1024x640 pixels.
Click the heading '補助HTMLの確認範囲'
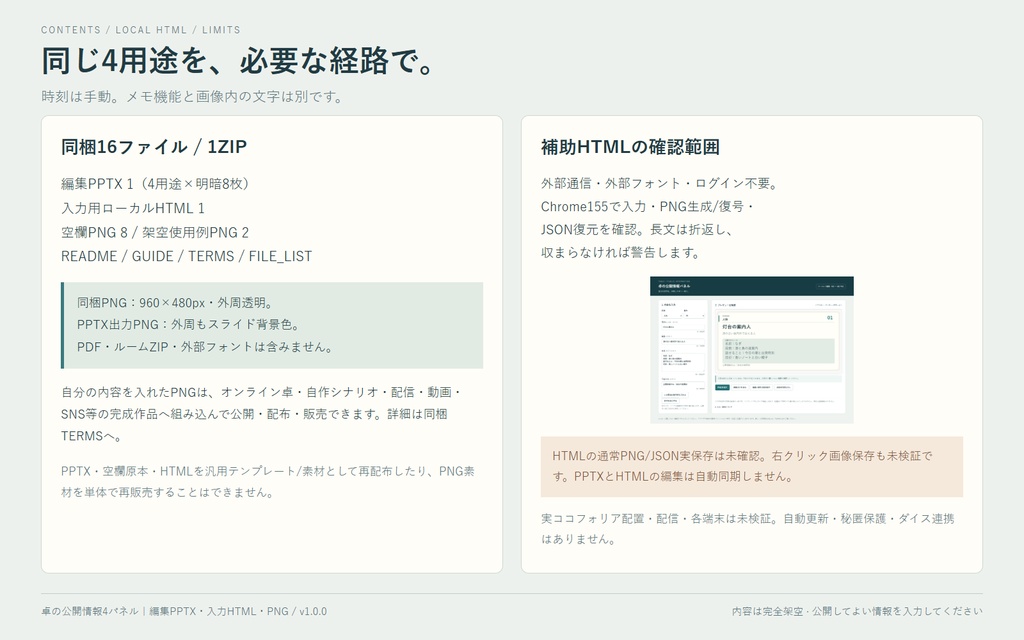630,147
